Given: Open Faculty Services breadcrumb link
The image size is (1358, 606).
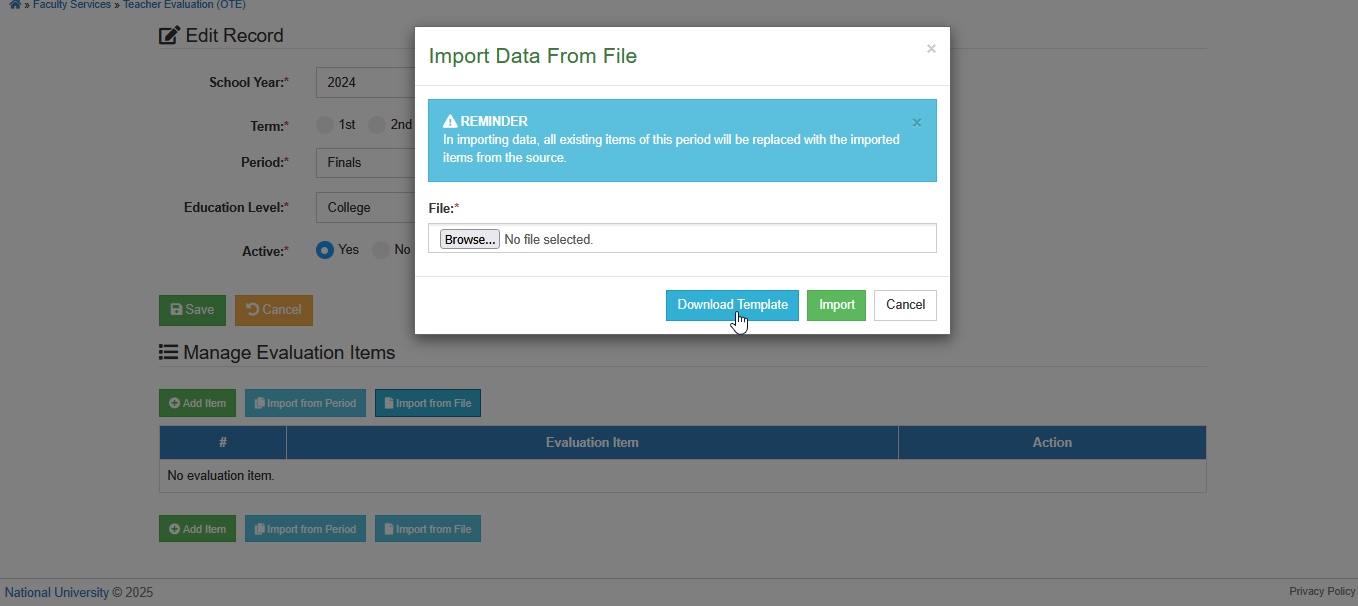Looking at the screenshot, I should (x=72, y=5).
